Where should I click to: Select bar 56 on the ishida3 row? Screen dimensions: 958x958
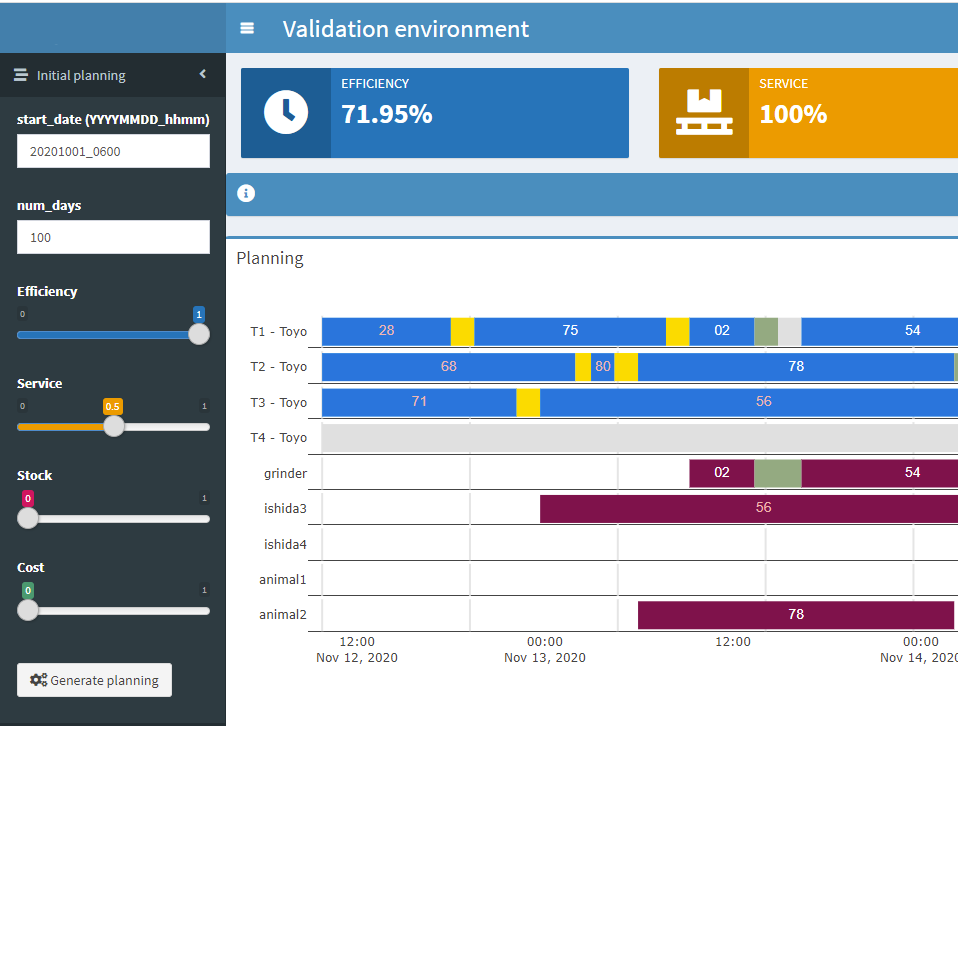click(763, 507)
